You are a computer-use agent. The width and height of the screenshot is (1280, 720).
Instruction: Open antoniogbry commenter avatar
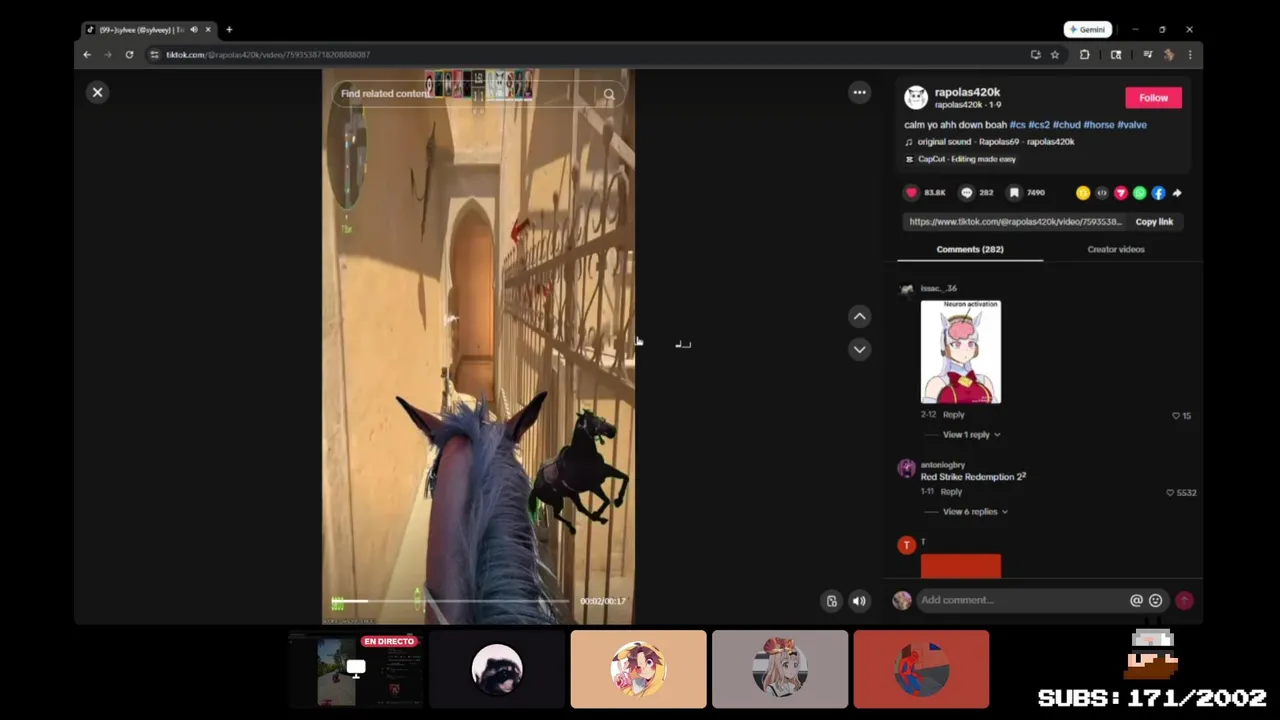(906, 468)
